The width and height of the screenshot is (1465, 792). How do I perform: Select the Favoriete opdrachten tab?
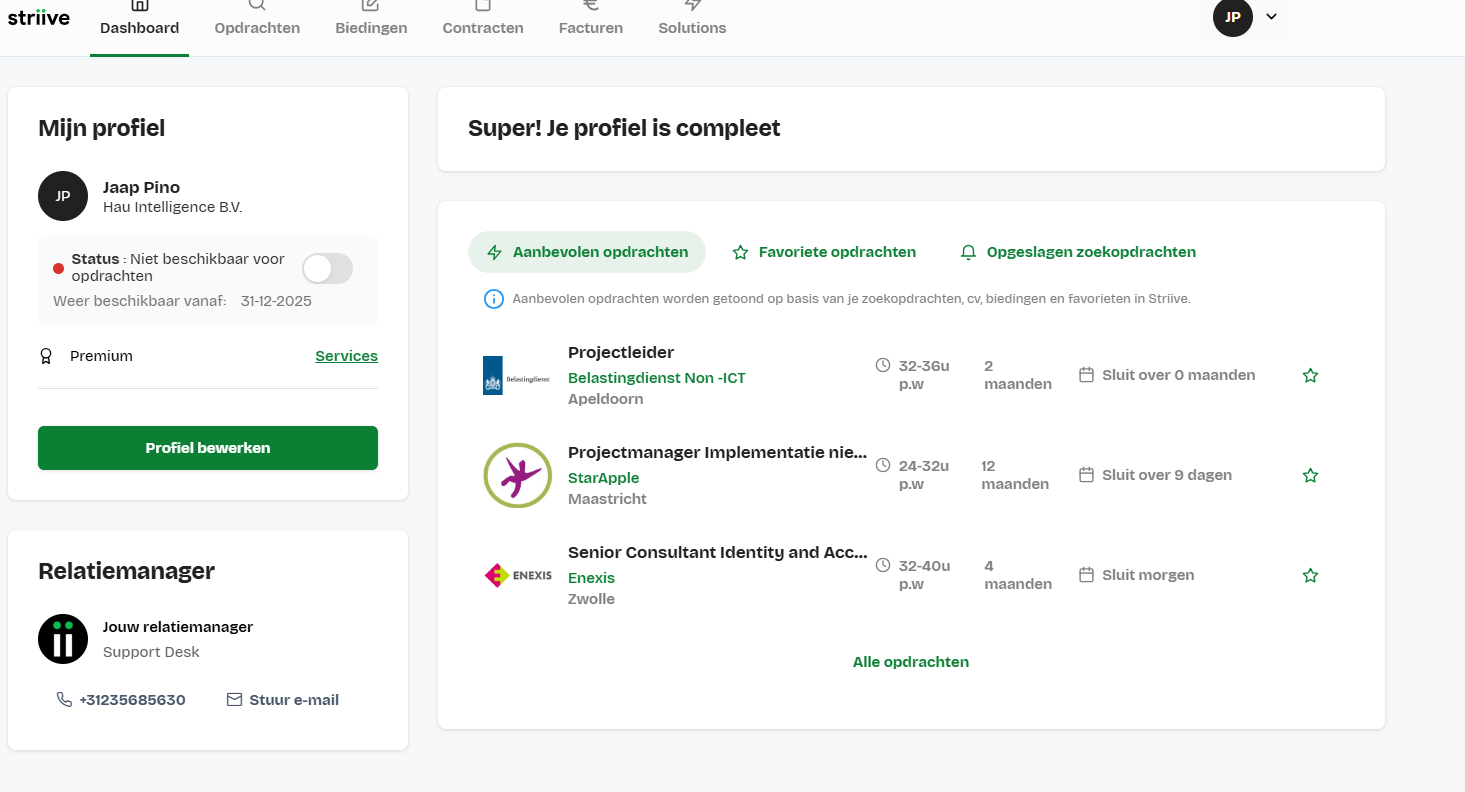pos(824,252)
